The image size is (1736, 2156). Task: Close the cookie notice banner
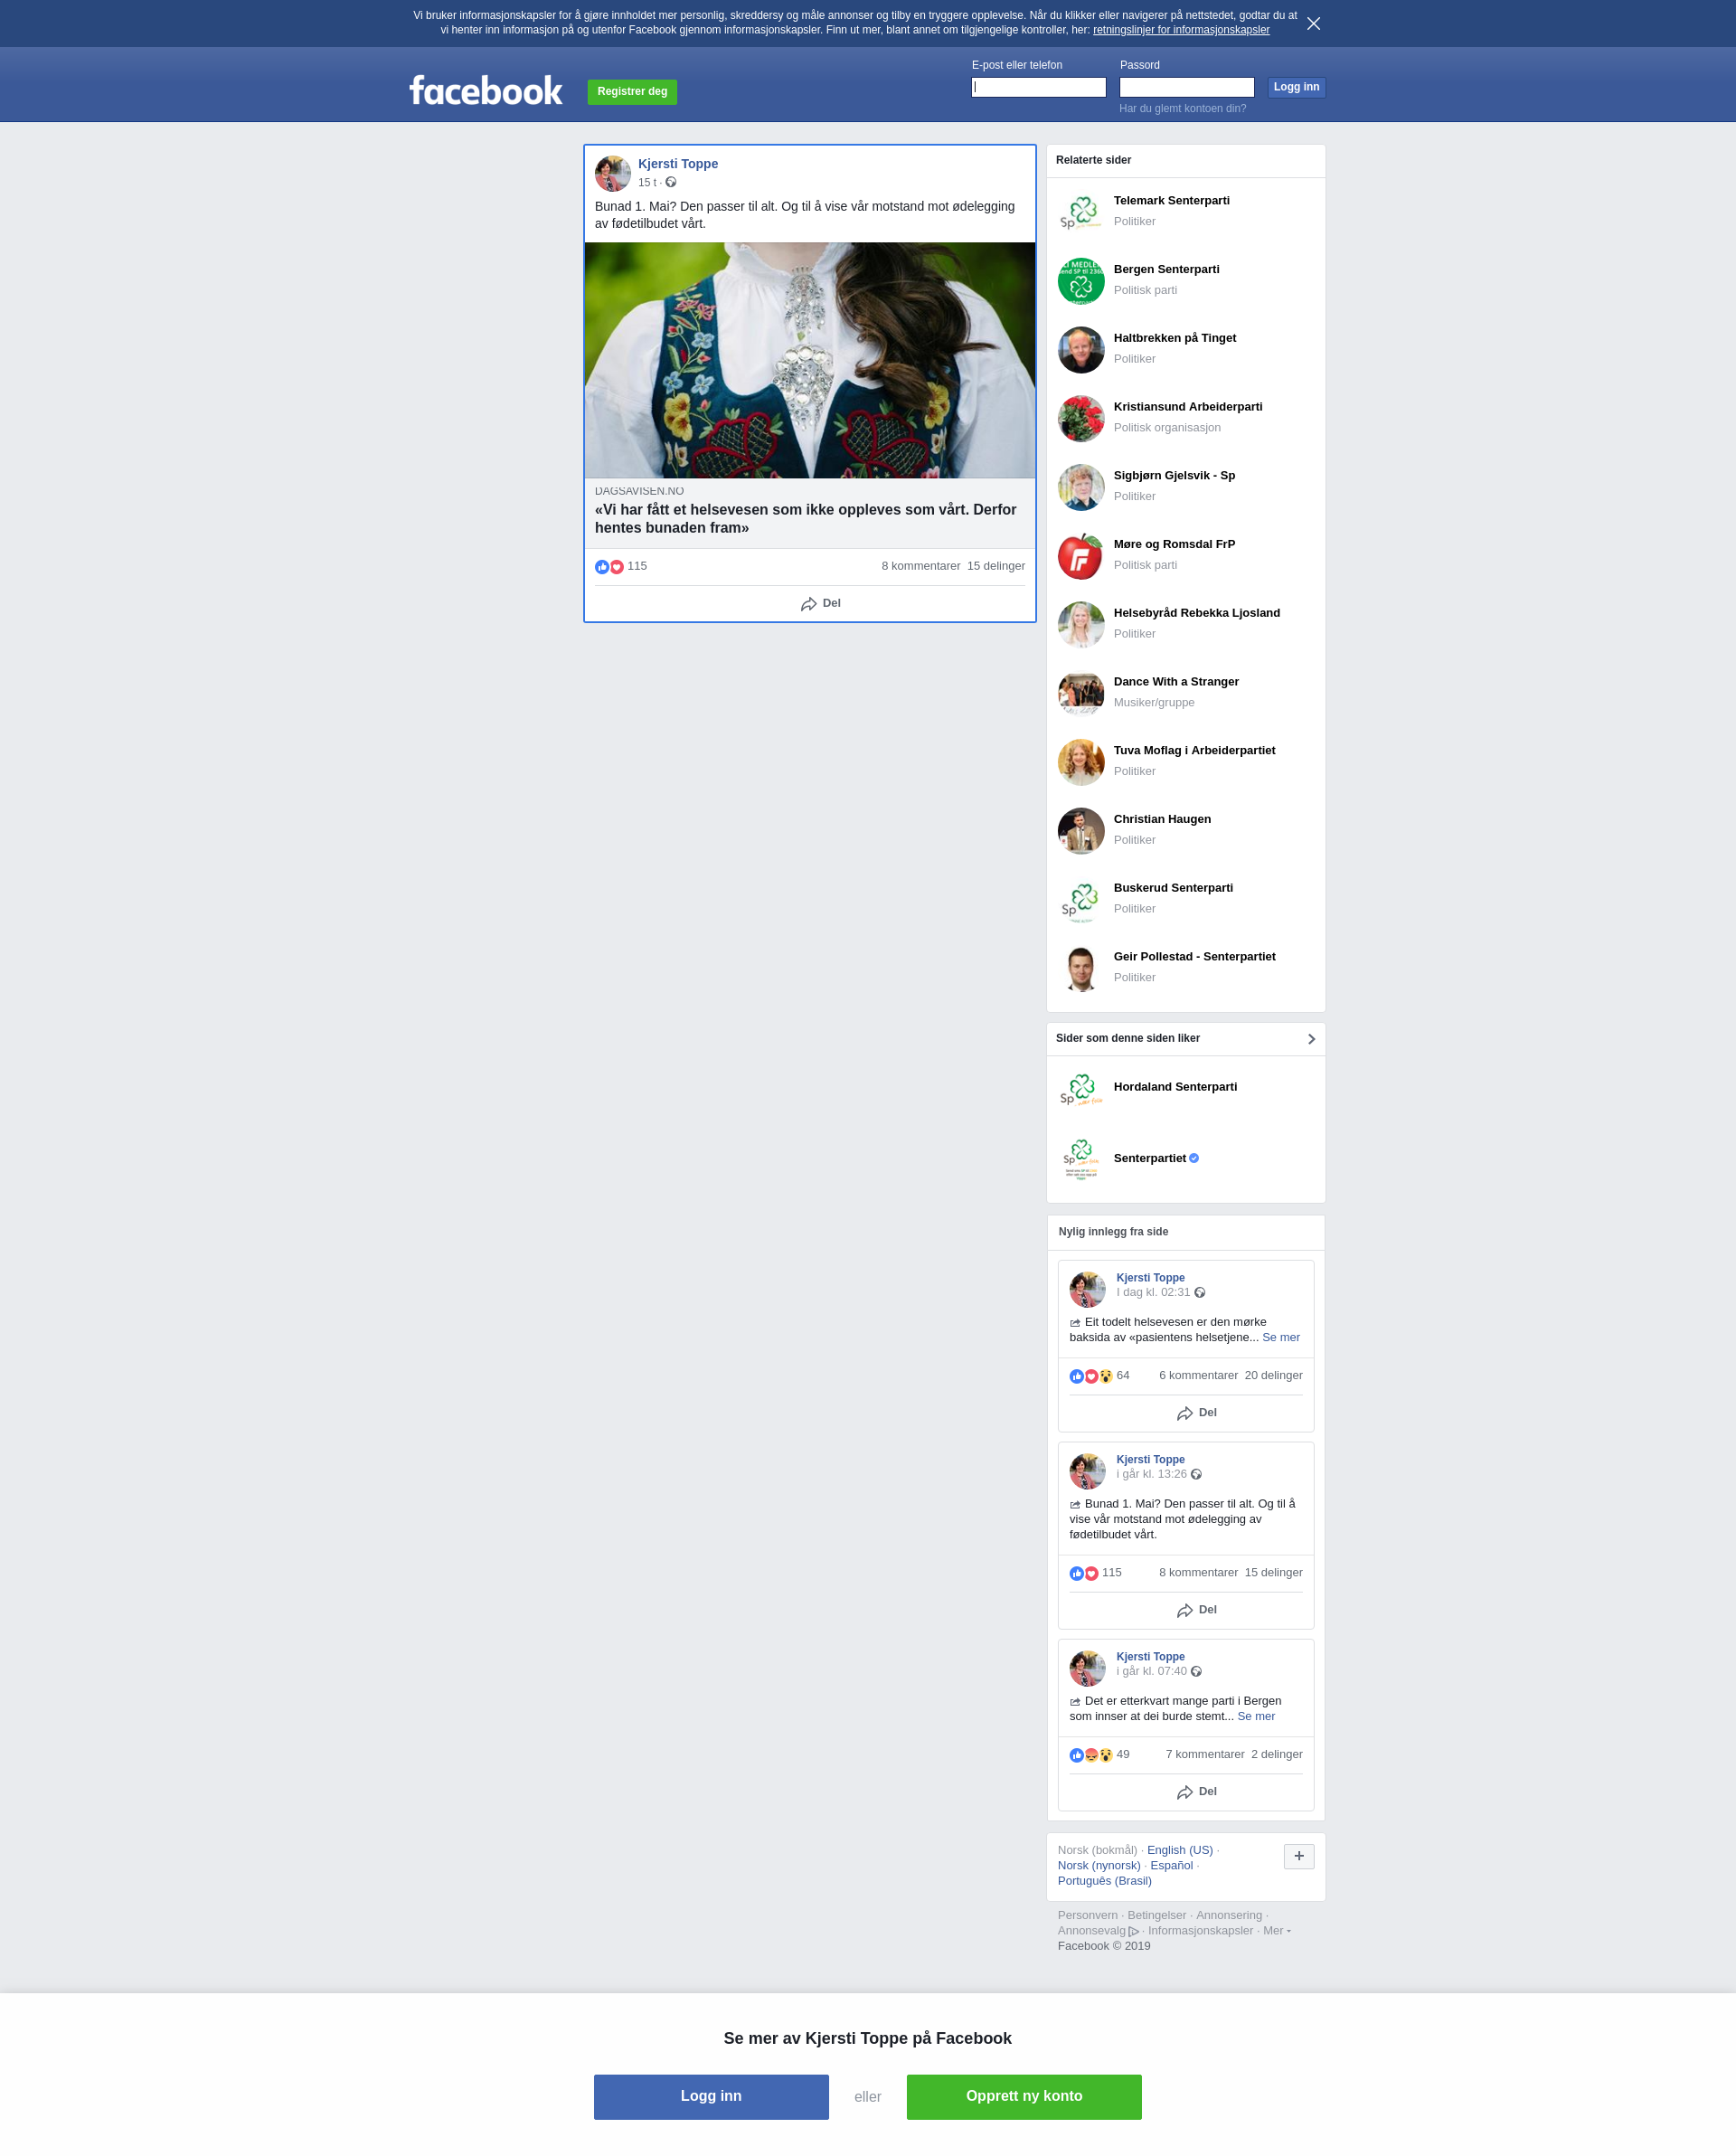point(1313,23)
